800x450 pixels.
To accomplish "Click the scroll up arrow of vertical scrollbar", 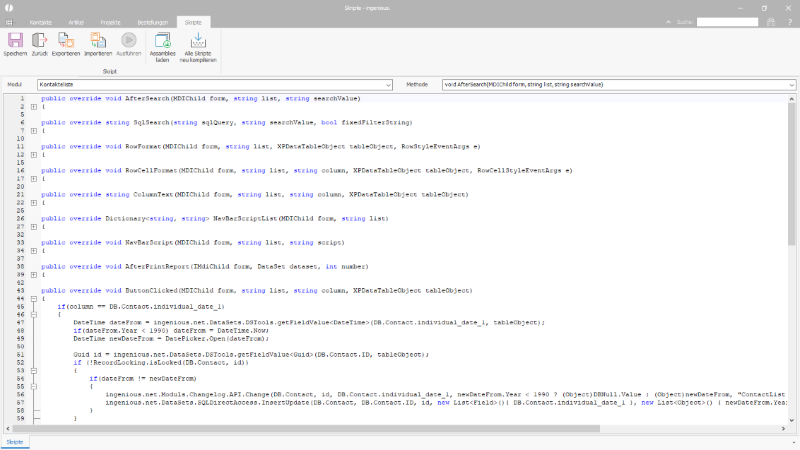I will [791, 99].
